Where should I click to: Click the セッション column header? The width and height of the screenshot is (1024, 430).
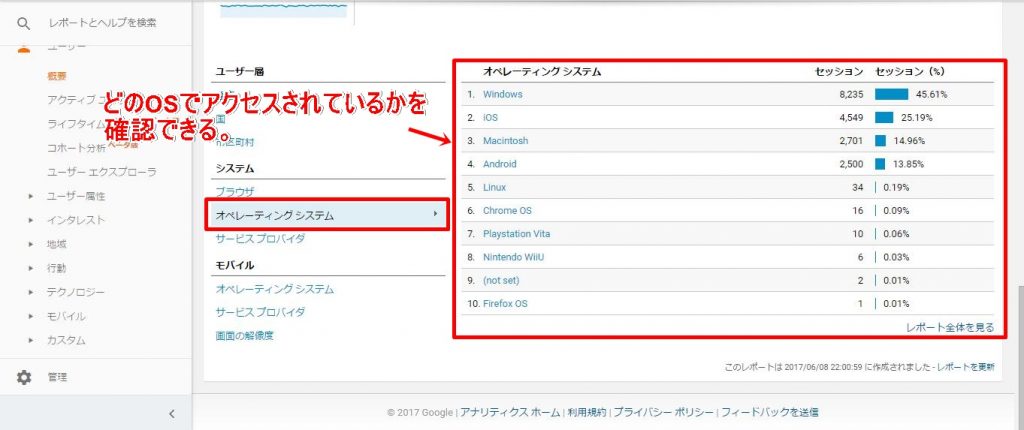tap(839, 71)
